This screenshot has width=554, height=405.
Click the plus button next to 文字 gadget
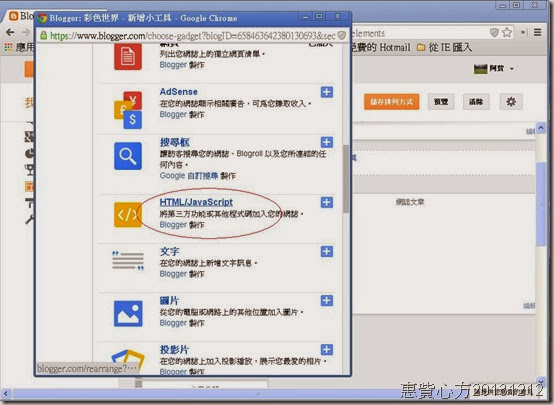[327, 252]
